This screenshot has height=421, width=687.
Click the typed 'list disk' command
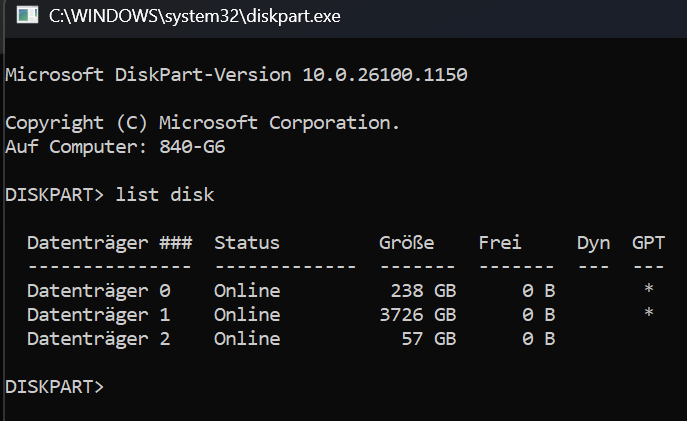click(x=165, y=195)
